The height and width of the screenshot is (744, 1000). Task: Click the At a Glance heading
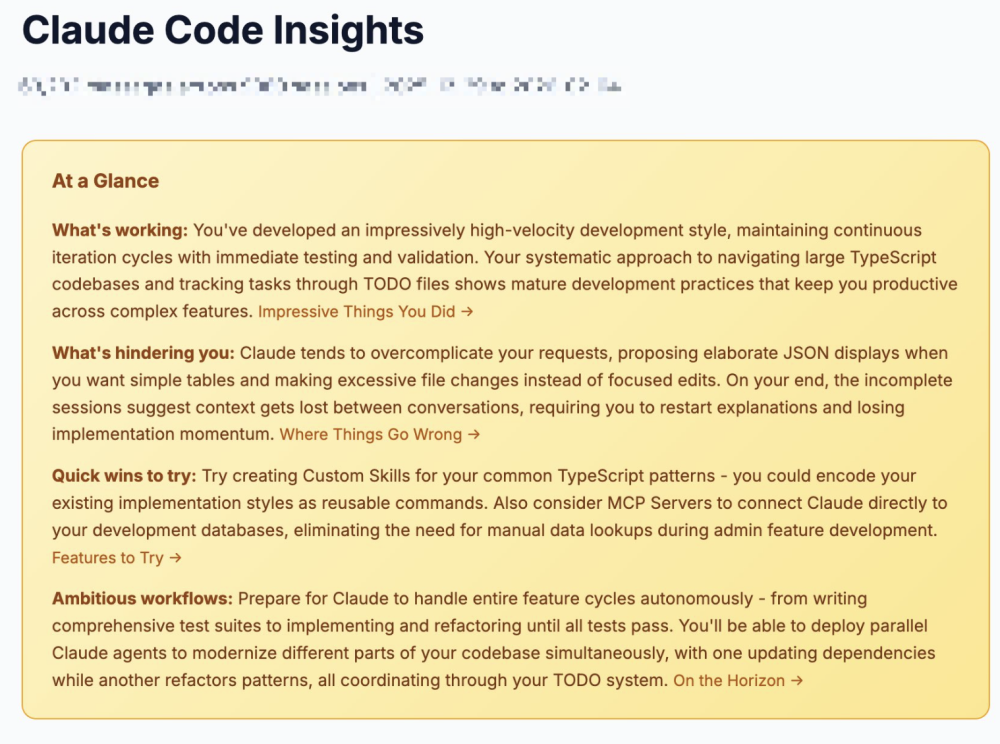click(105, 181)
